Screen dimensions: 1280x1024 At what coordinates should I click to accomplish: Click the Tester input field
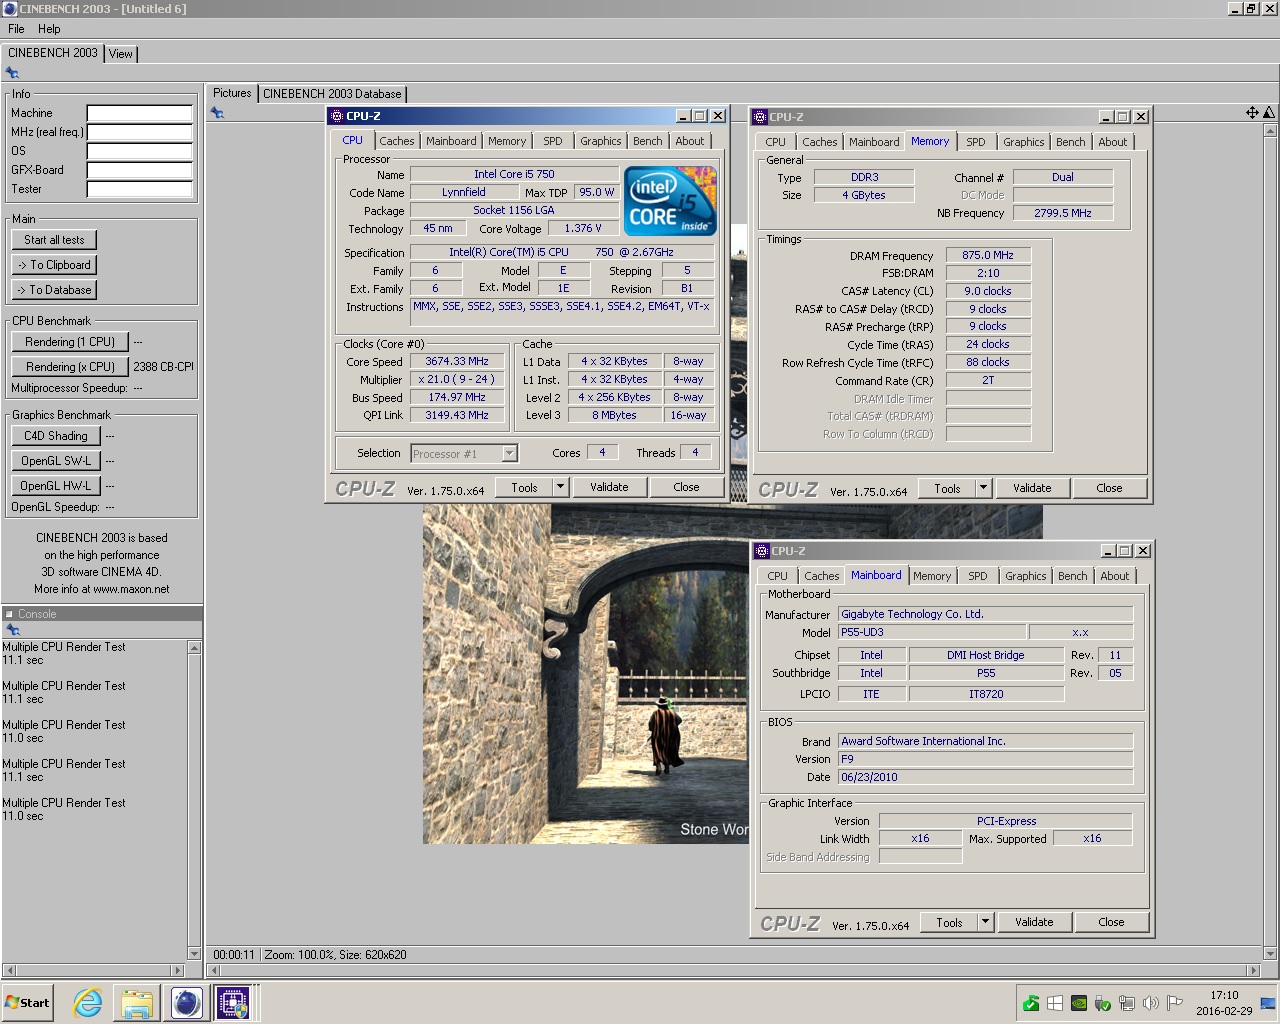(x=140, y=189)
